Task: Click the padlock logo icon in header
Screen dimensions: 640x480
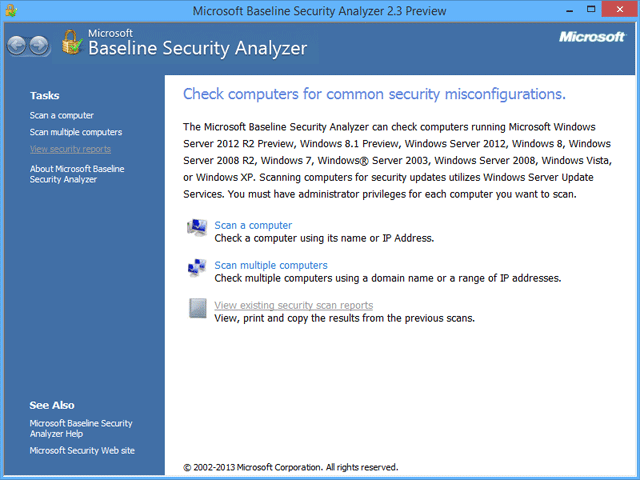Action: point(72,42)
